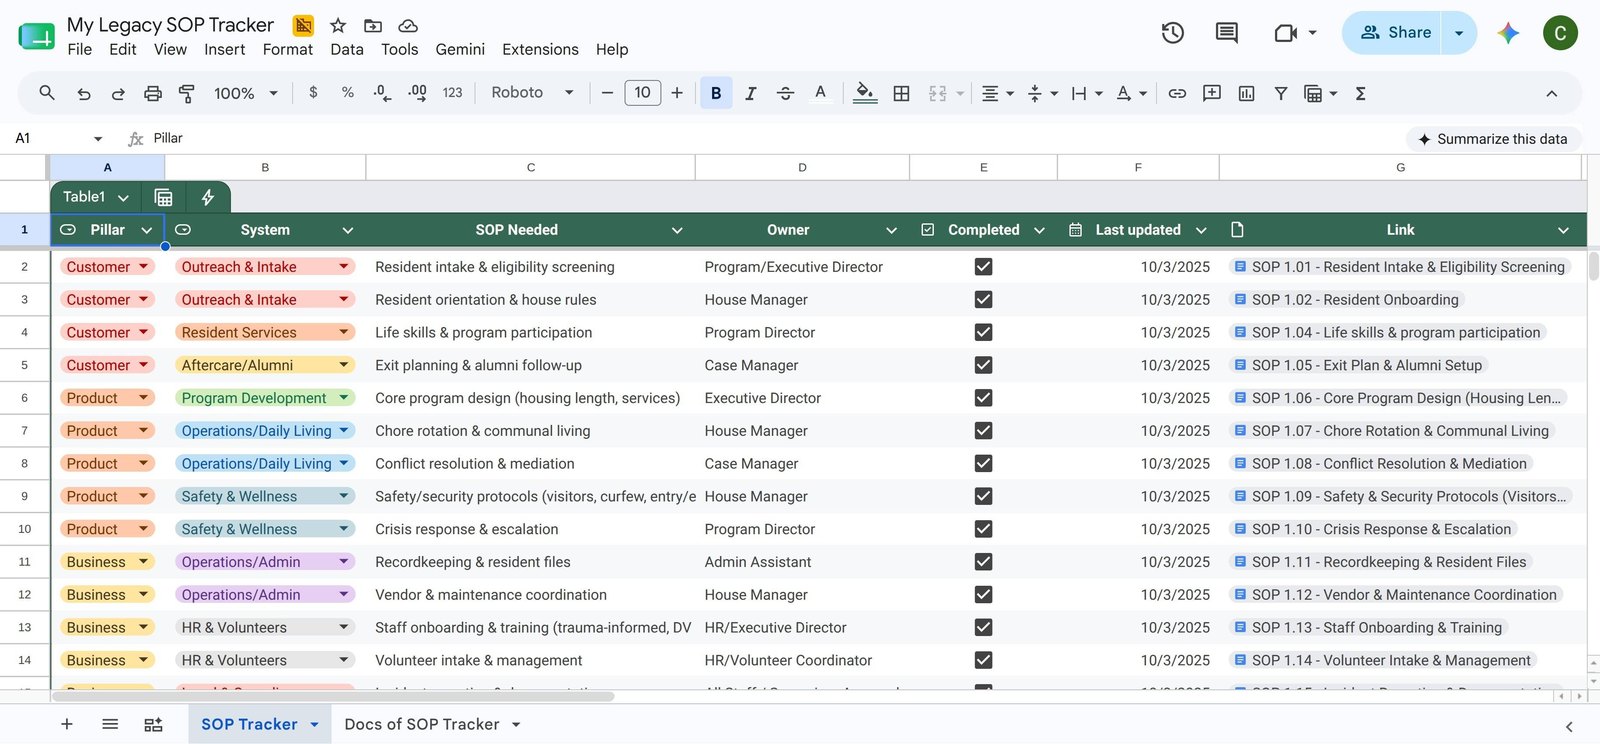Open the functions sigma menu
The width and height of the screenshot is (1600, 744).
1360,93
